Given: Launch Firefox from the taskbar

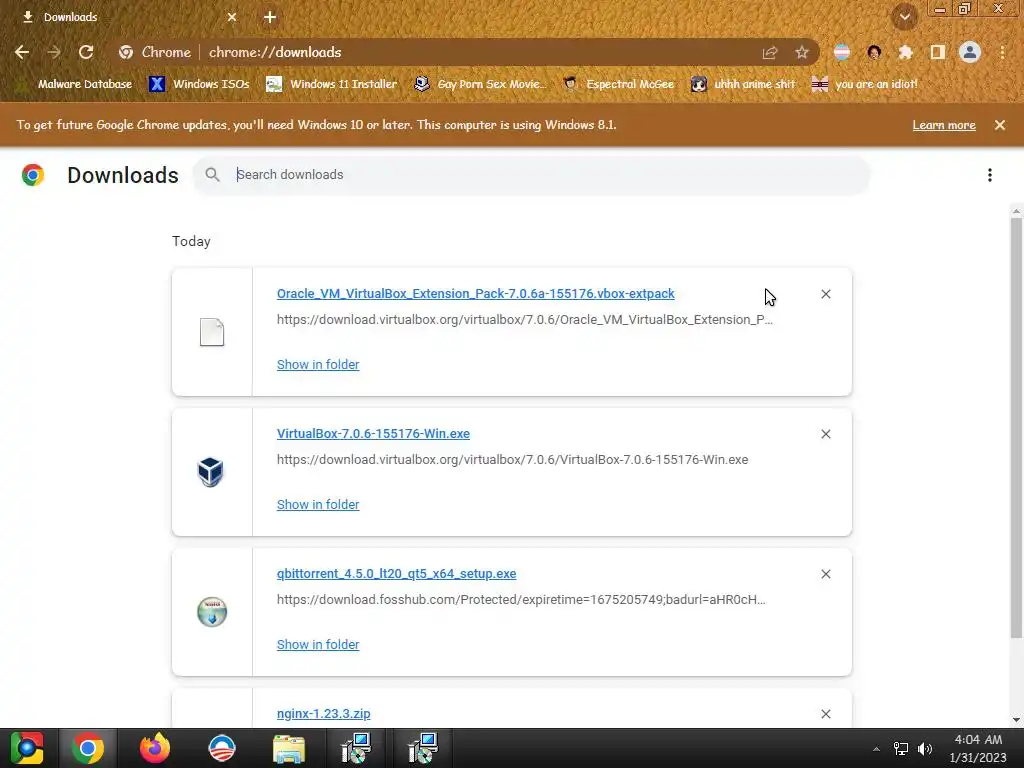Looking at the screenshot, I should click(x=155, y=748).
